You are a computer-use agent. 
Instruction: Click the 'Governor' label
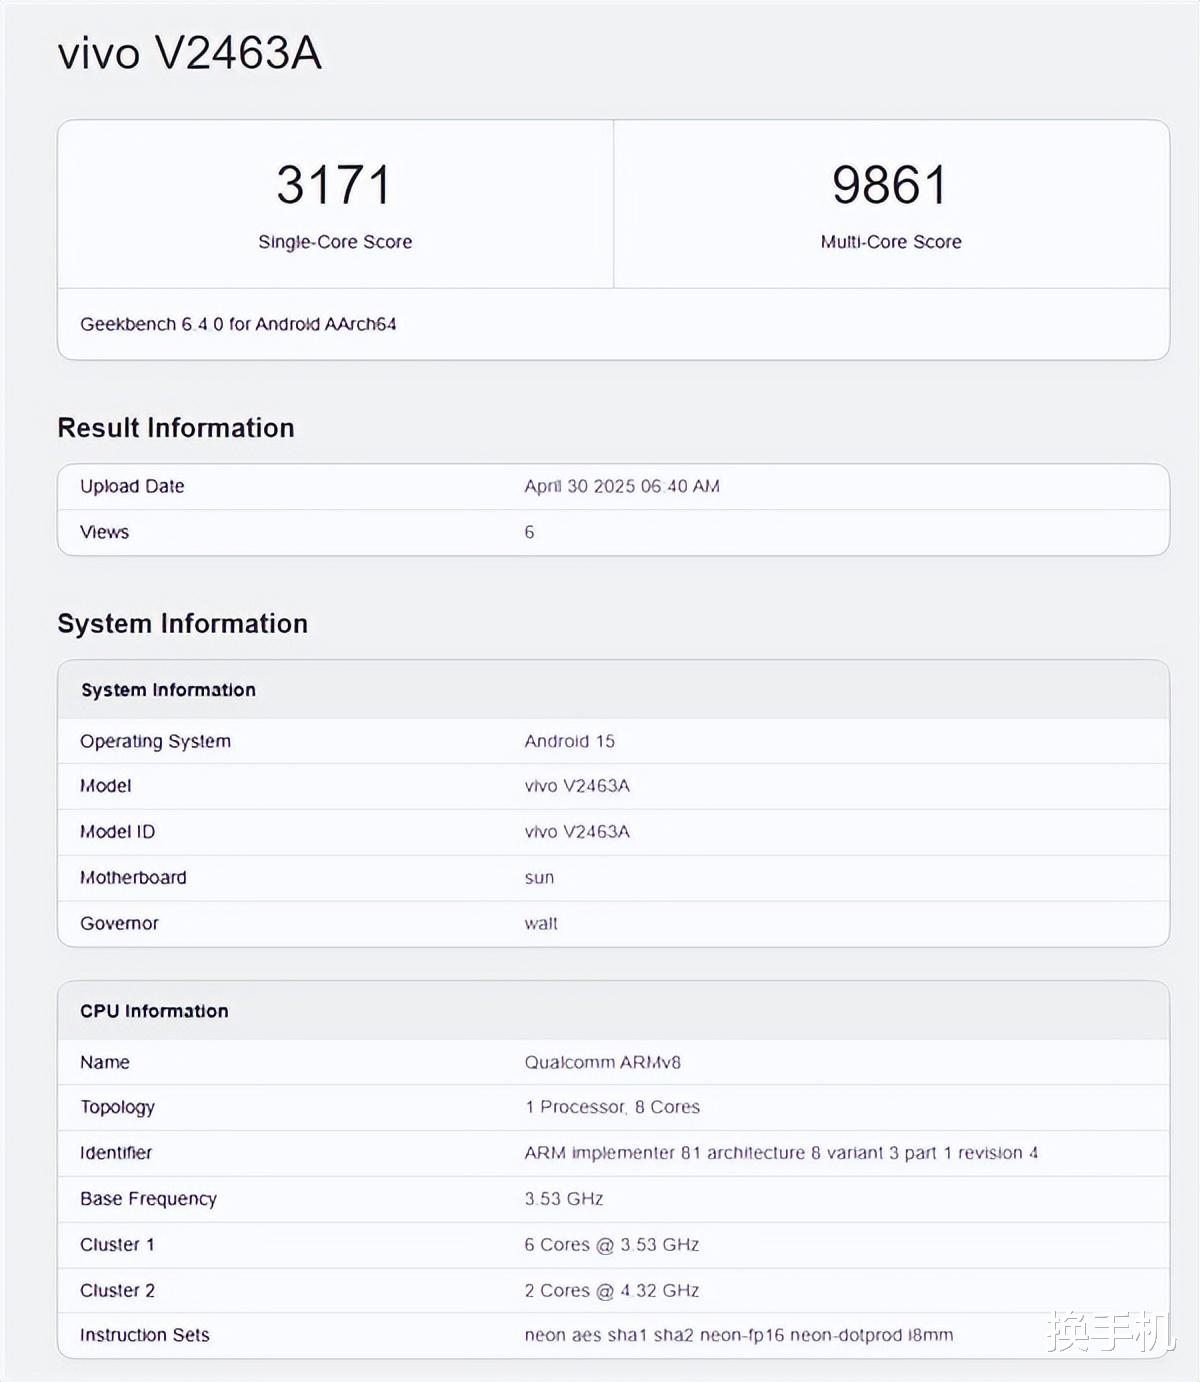119,924
